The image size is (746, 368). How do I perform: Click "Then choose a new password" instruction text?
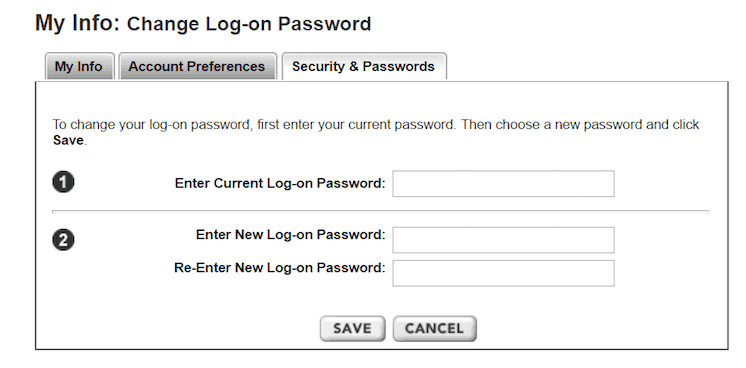point(551,125)
